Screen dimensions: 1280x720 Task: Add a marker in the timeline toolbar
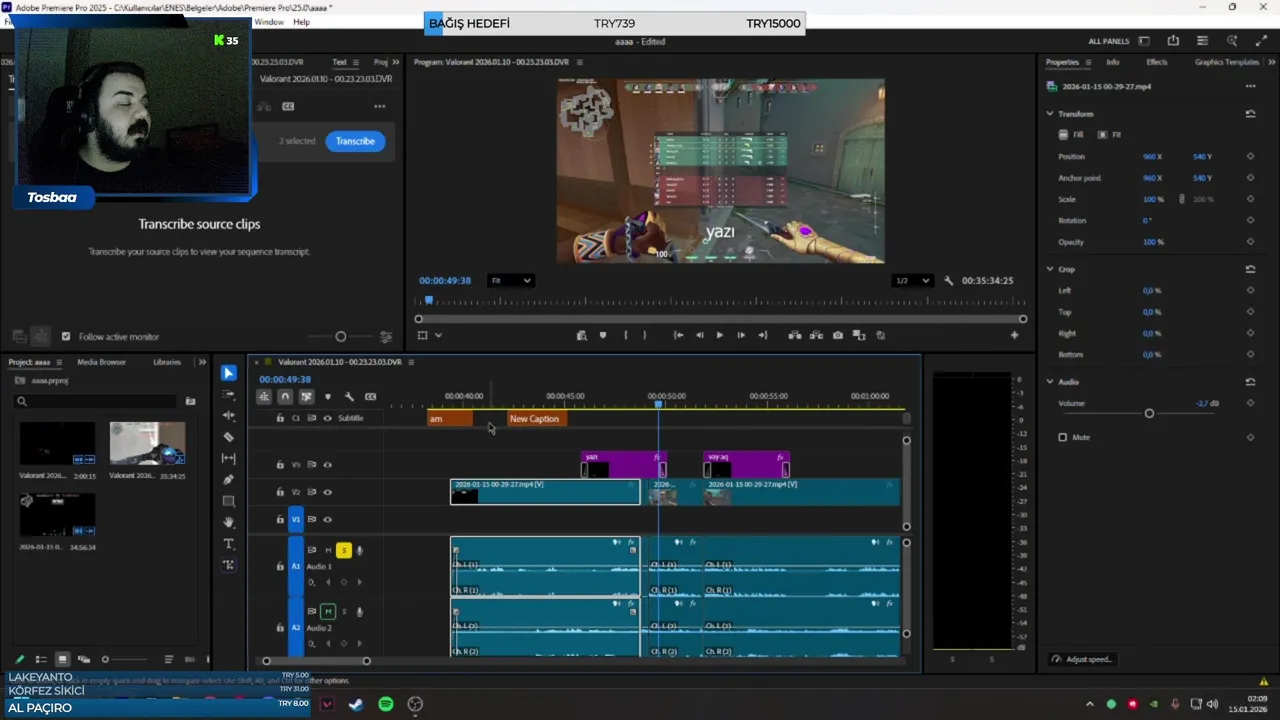pyautogui.click(x=328, y=397)
